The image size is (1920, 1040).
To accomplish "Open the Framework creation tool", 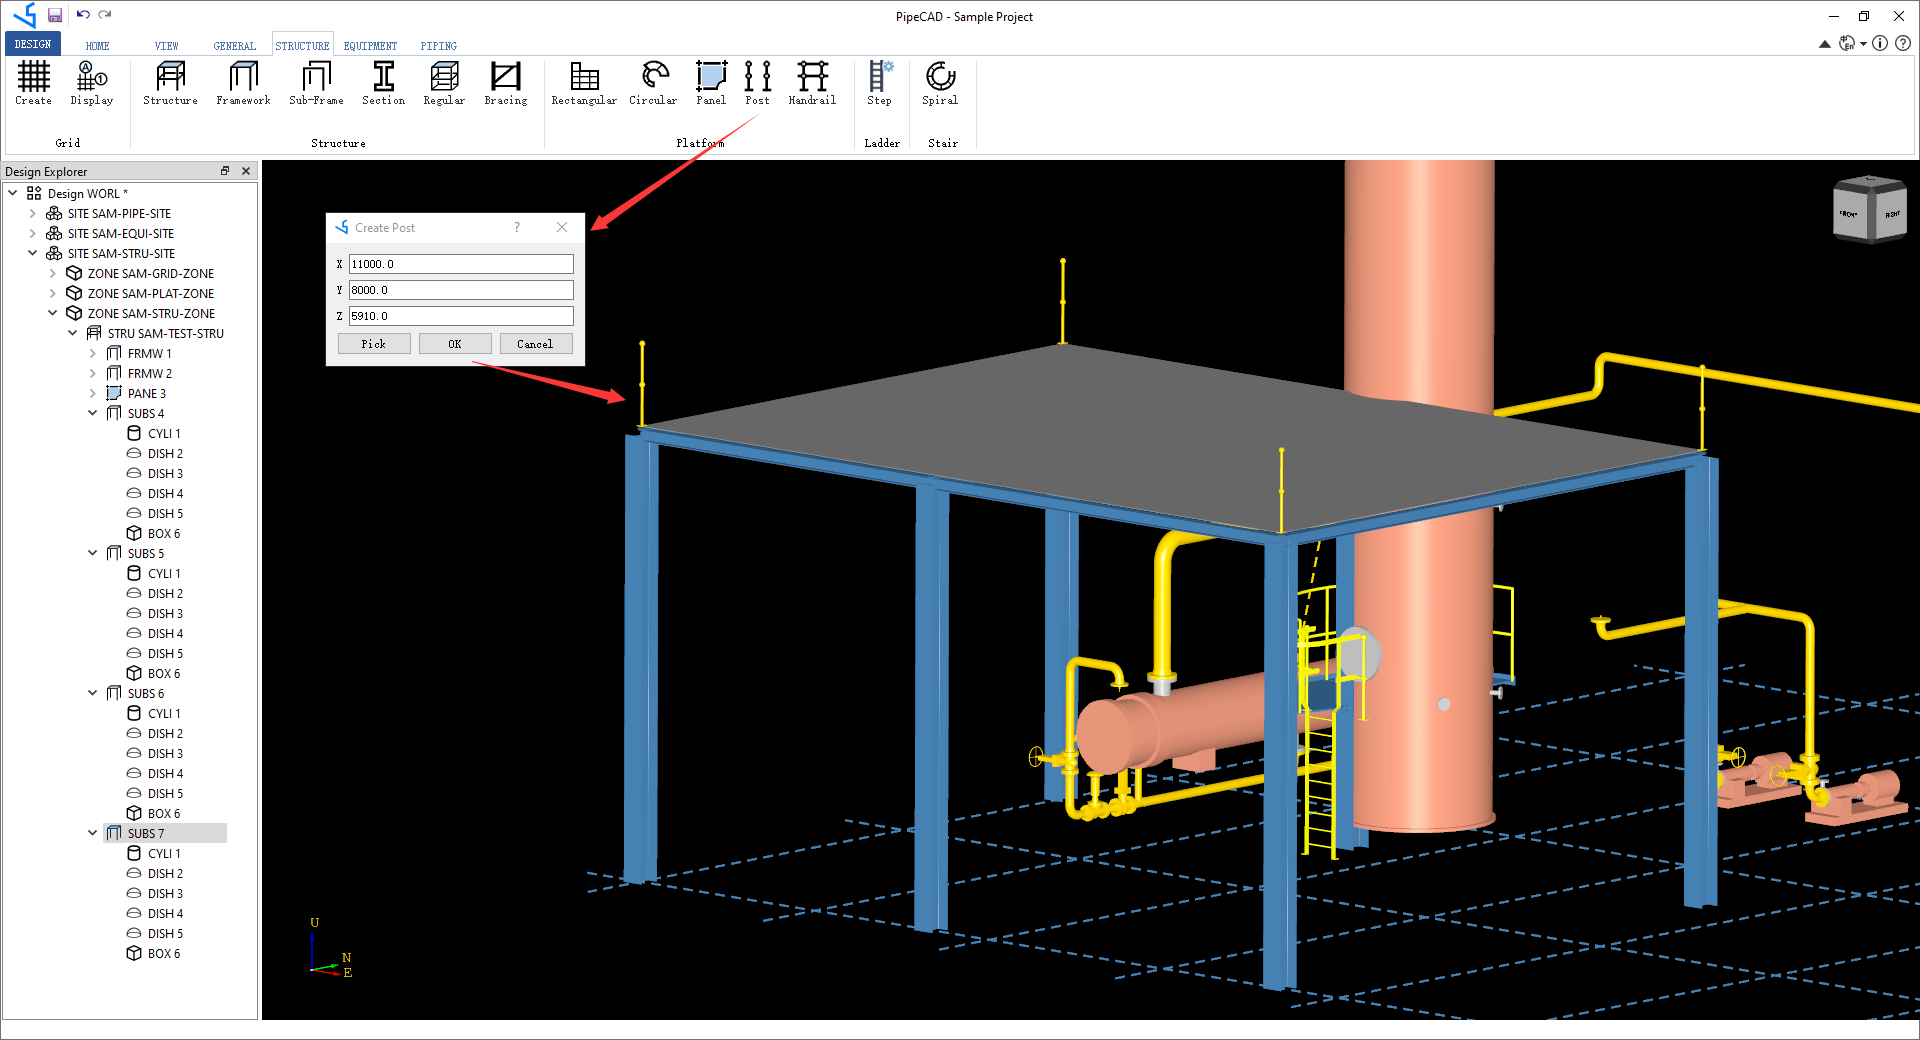I will point(242,85).
